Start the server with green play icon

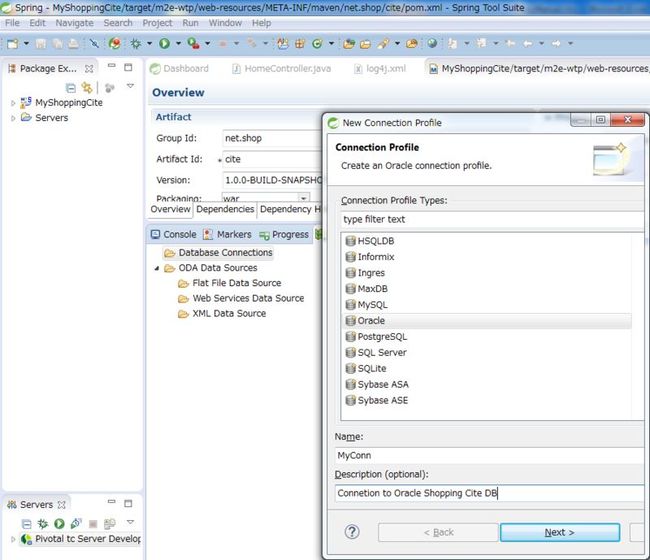[59, 523]
